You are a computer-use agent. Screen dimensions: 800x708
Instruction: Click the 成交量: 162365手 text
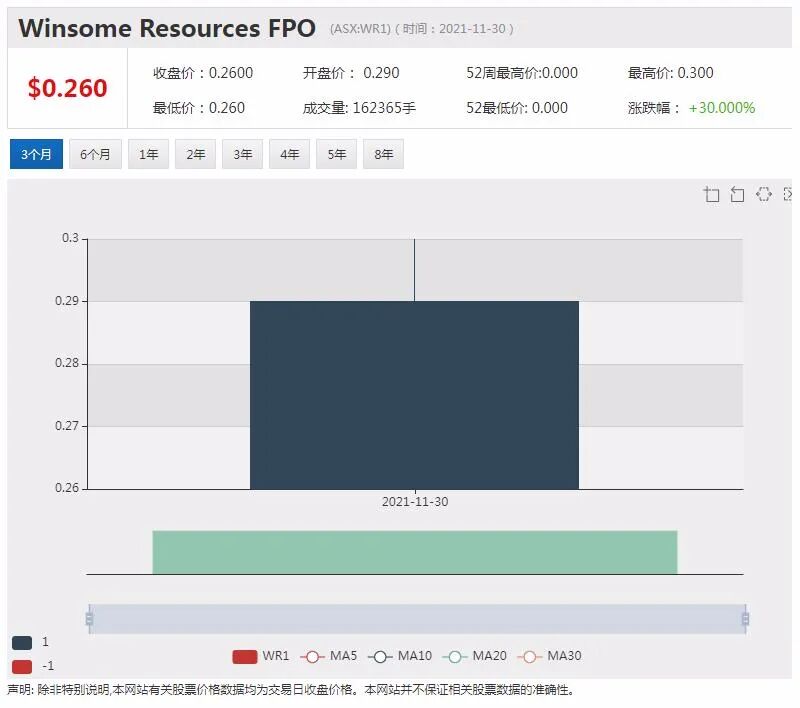359,108
